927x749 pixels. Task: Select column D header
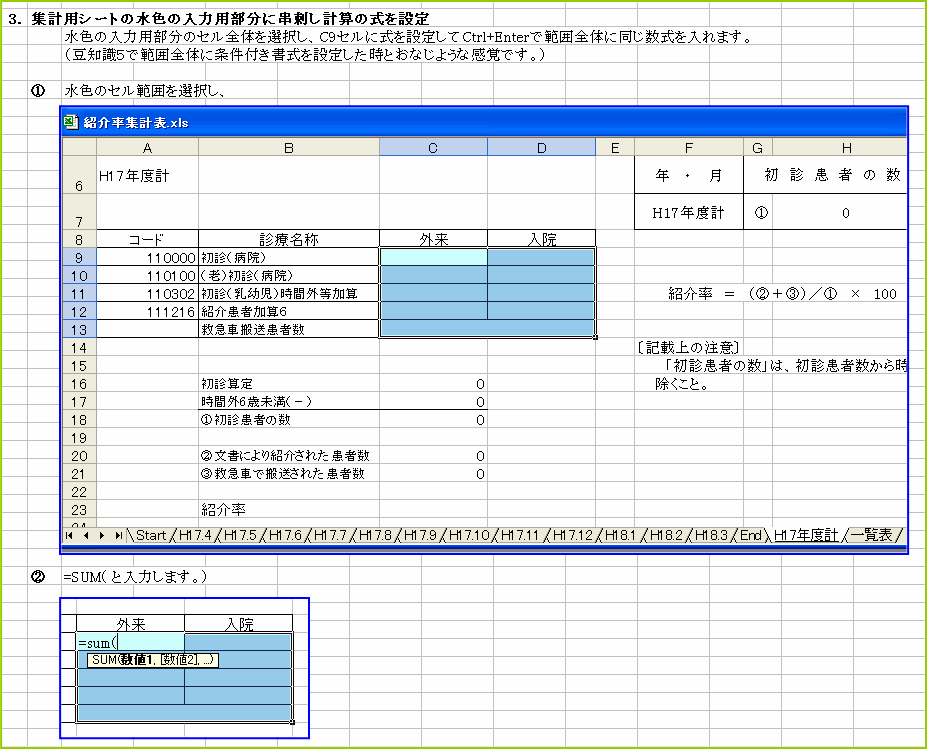click(x=541, y=146)
